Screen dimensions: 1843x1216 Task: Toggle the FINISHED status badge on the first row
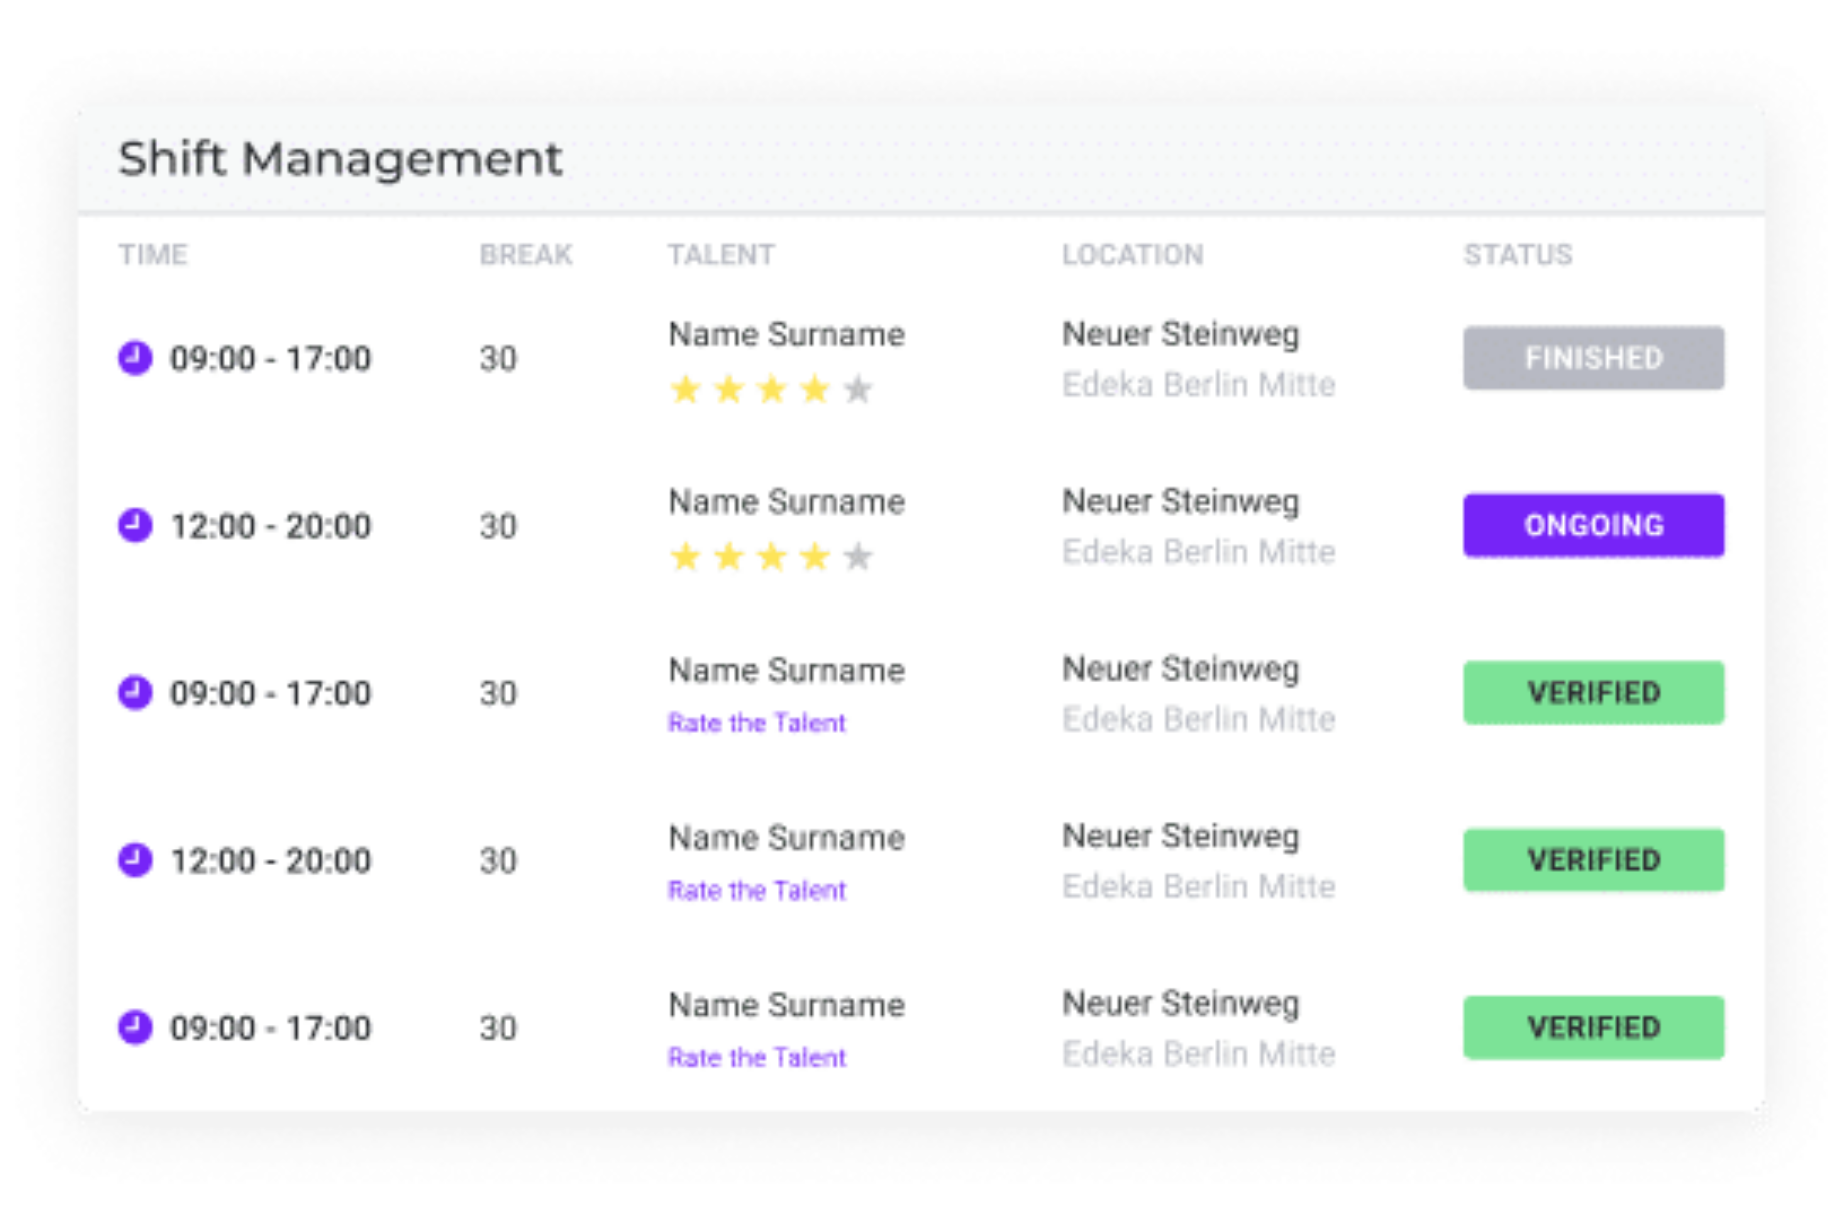(x=1592, y=358)
